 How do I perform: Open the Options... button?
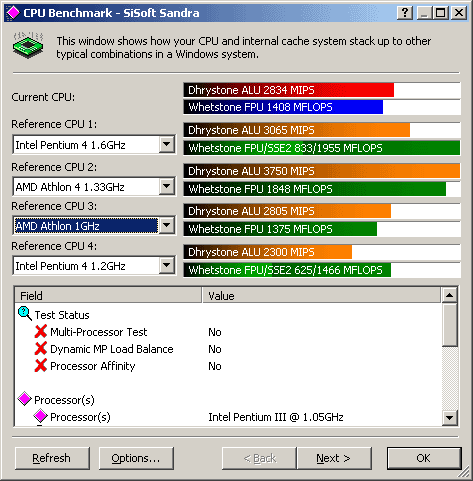tap(136, 458)
